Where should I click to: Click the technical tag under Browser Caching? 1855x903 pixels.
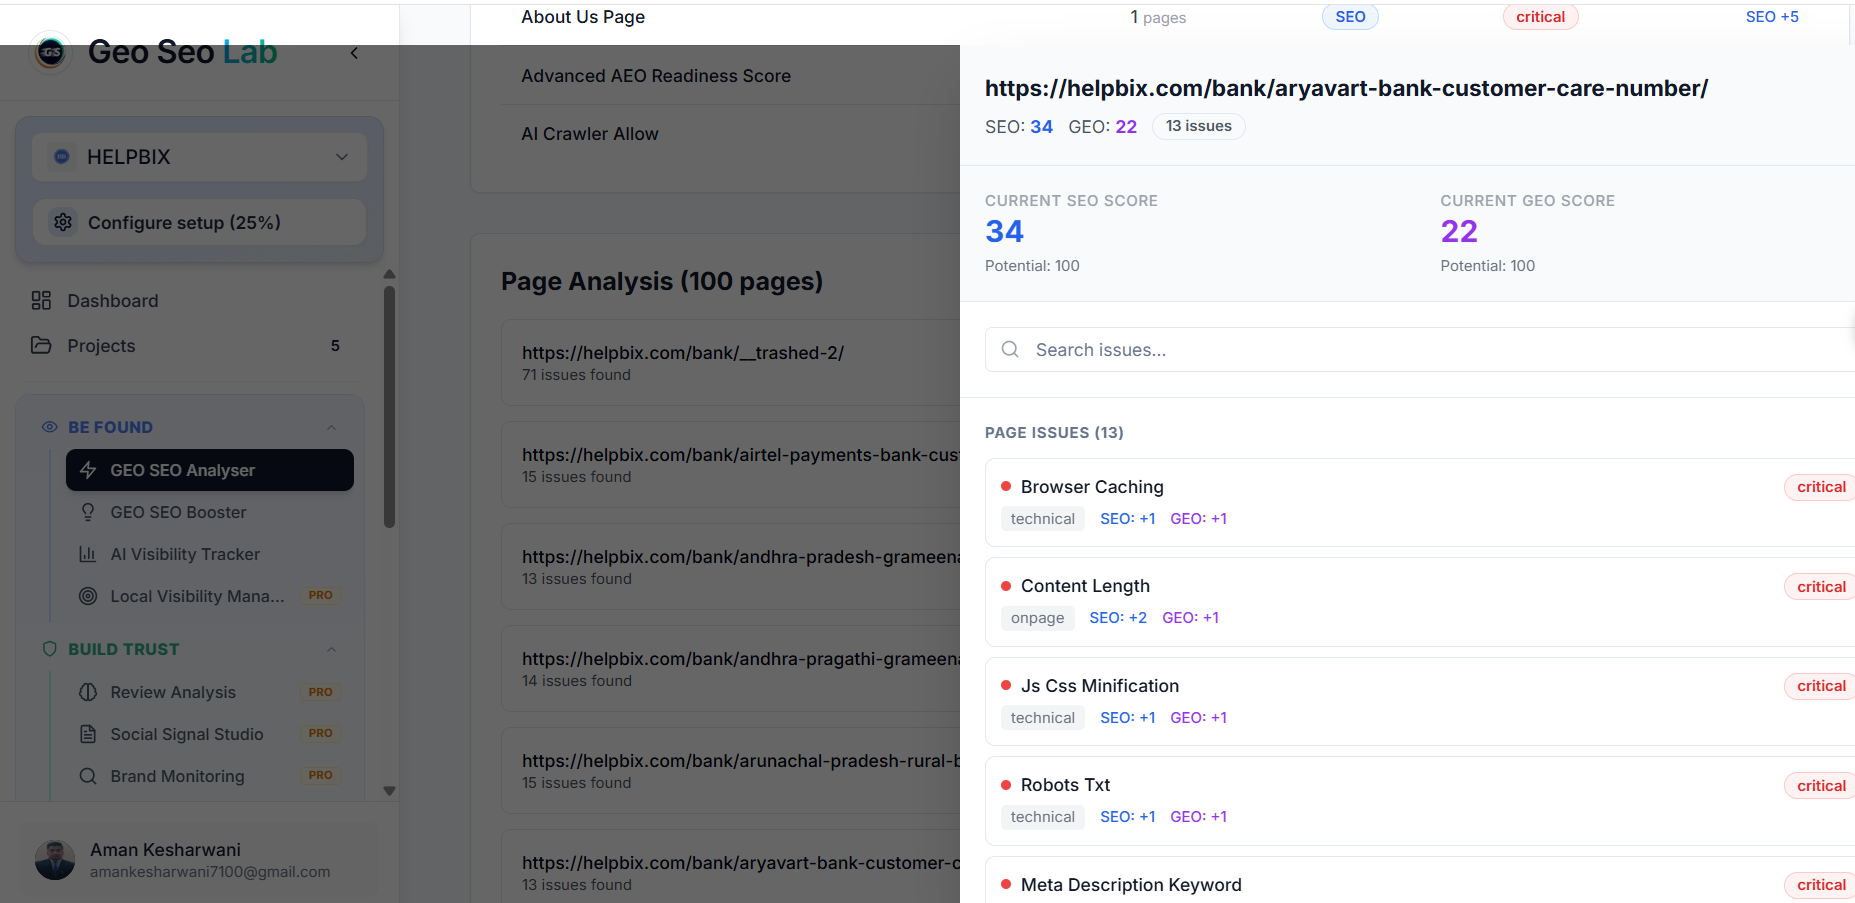tap(1042, 519)
